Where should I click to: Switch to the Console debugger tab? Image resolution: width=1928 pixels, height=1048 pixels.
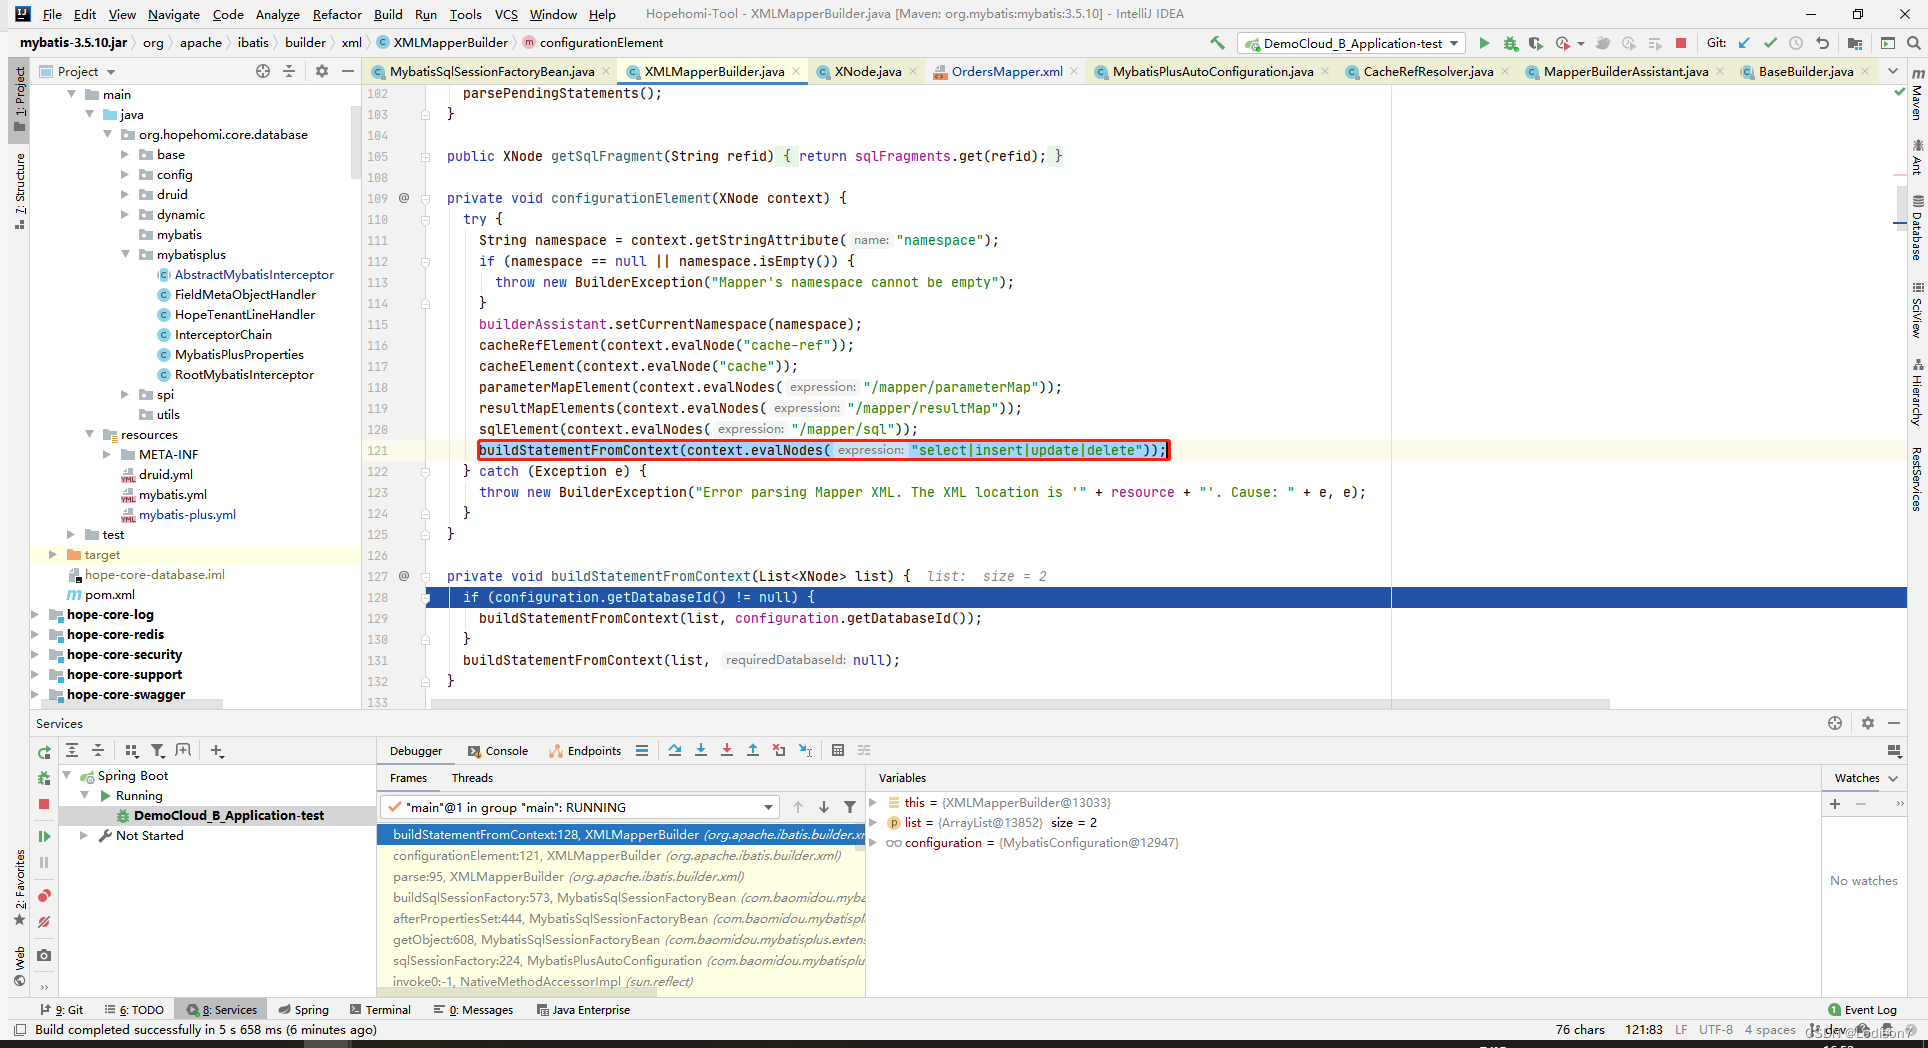pyautogui.click(x=498, y=751)
